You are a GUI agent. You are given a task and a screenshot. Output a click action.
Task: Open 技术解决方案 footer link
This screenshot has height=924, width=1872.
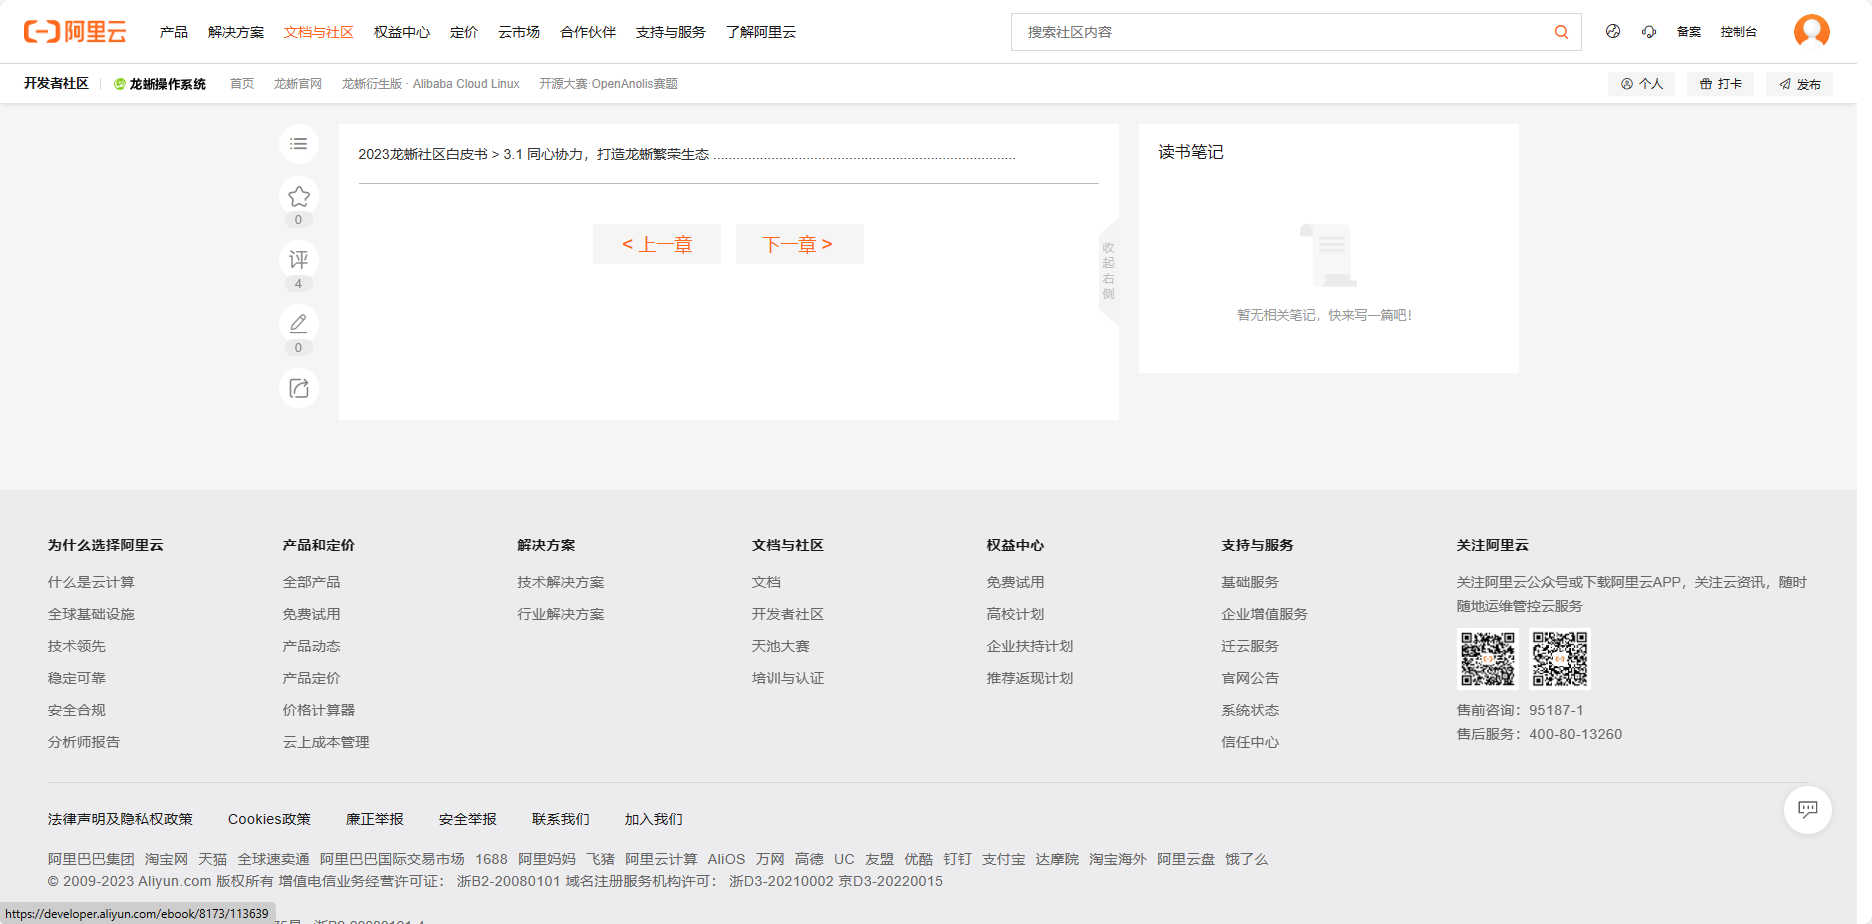(x=561, y=582)
